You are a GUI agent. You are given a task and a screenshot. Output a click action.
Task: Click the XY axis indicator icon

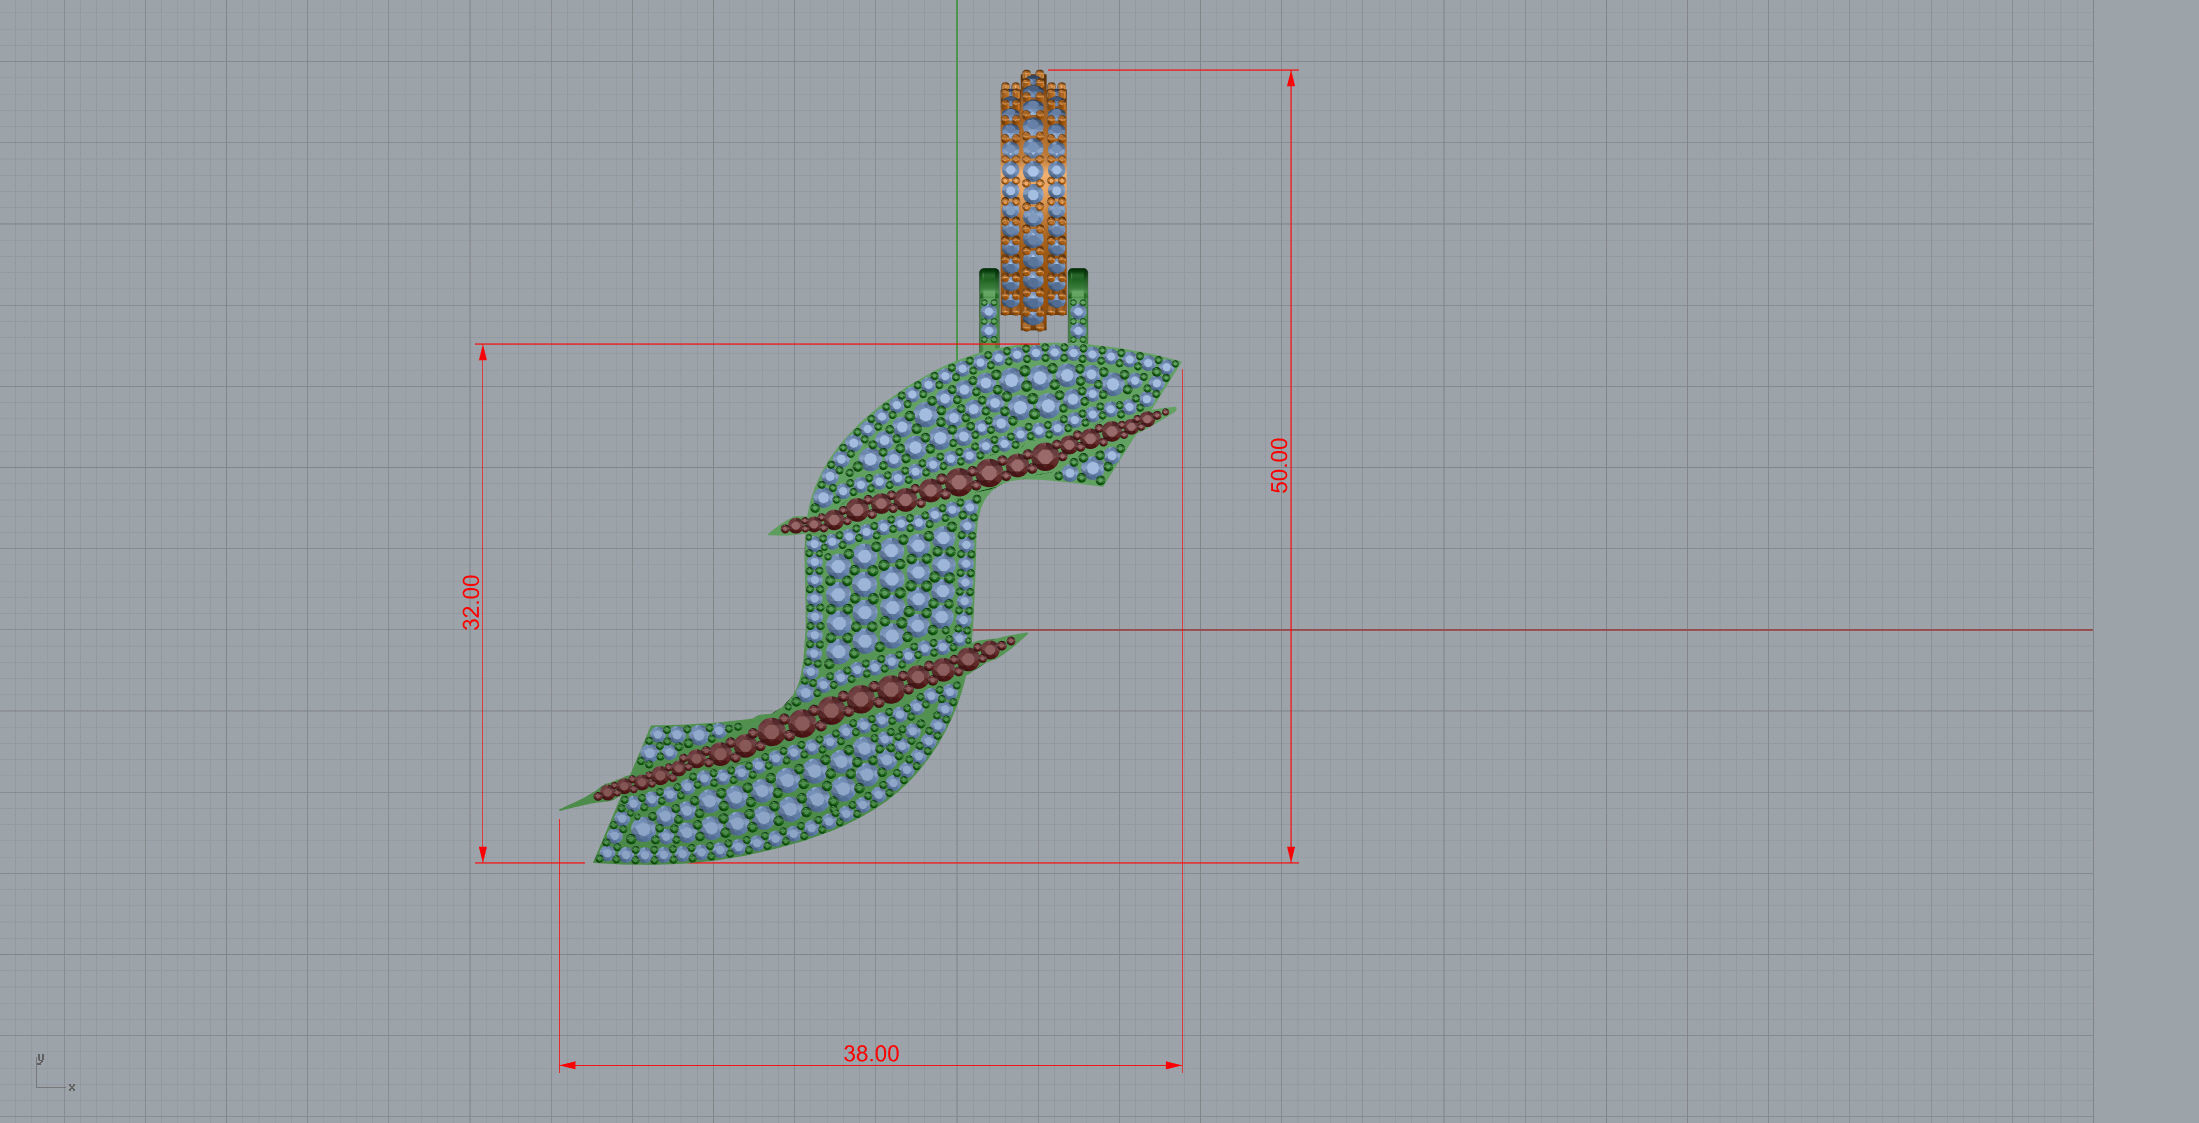click(55, 1072)
